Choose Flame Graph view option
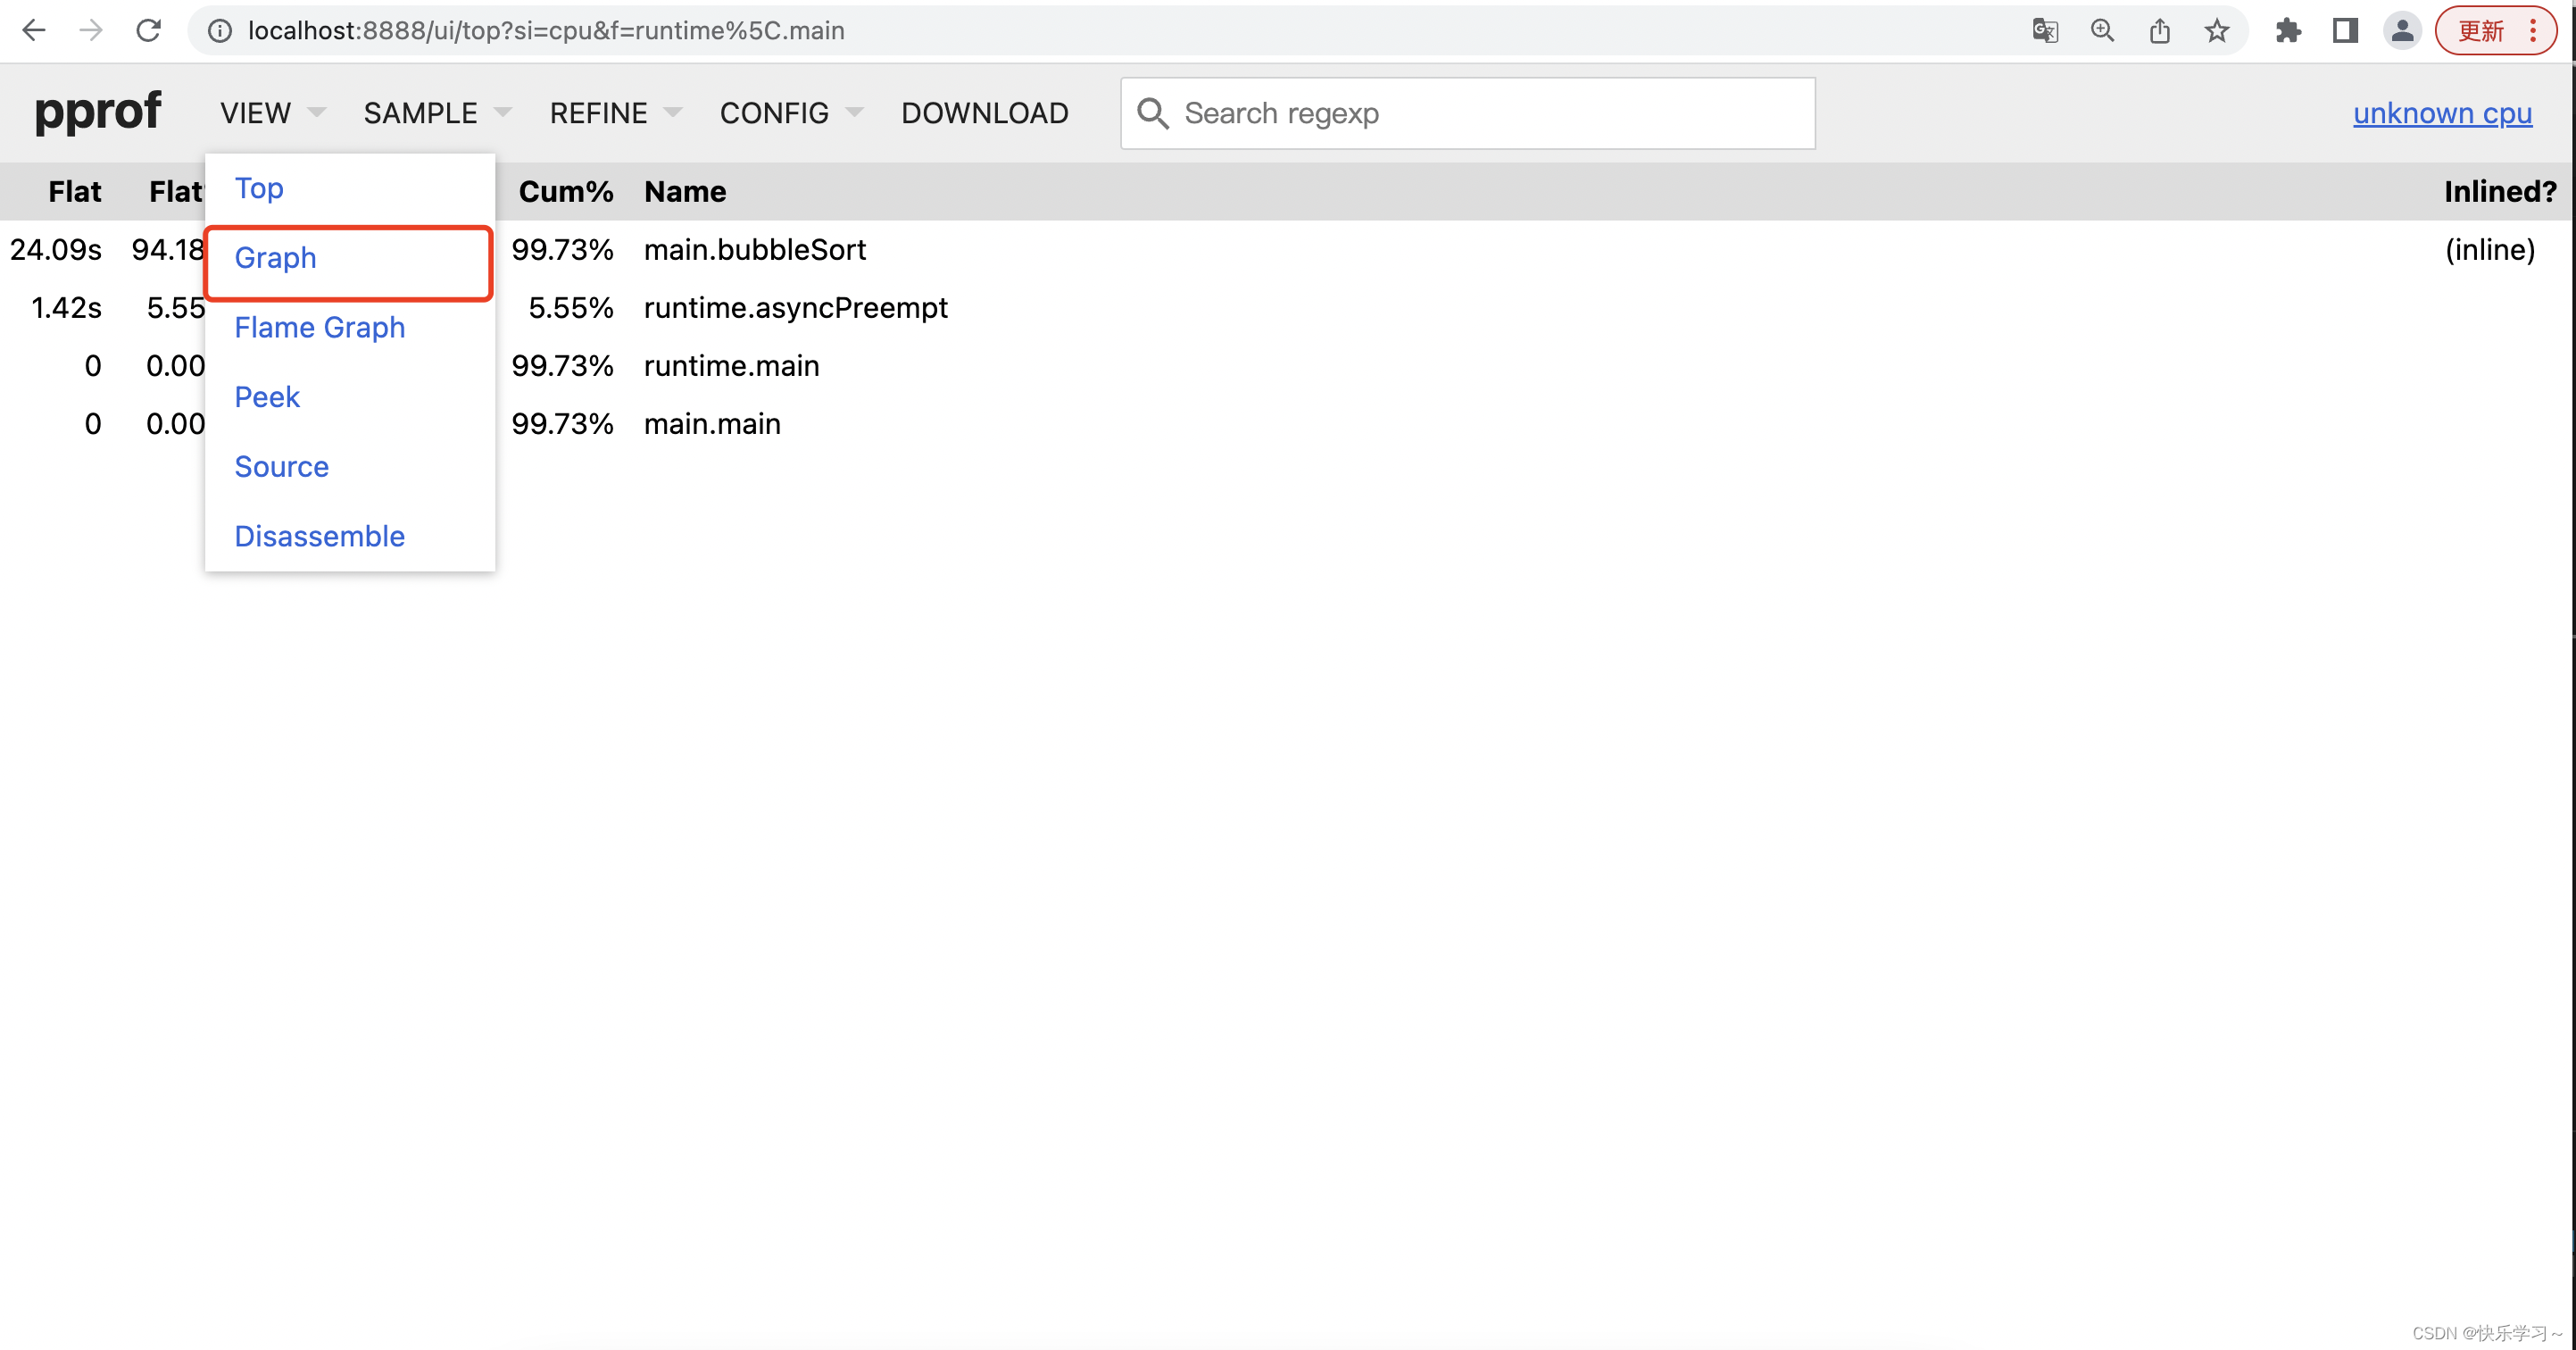Image resolution: width=2576 pixels, height=1350 pixels. coord(319,328)
